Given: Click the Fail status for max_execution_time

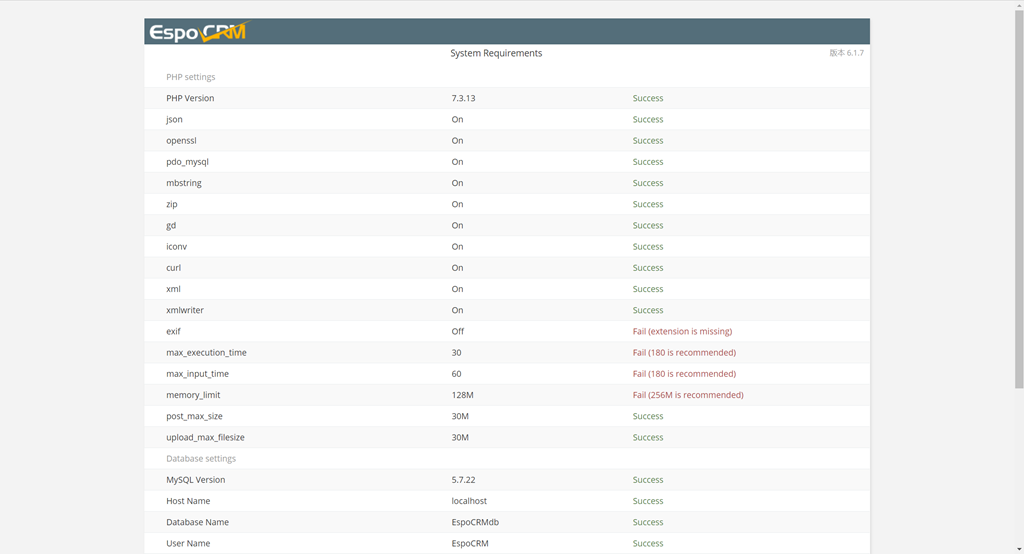Looking at the screenshot, I should pyautogui.click(x=684, y=353).
